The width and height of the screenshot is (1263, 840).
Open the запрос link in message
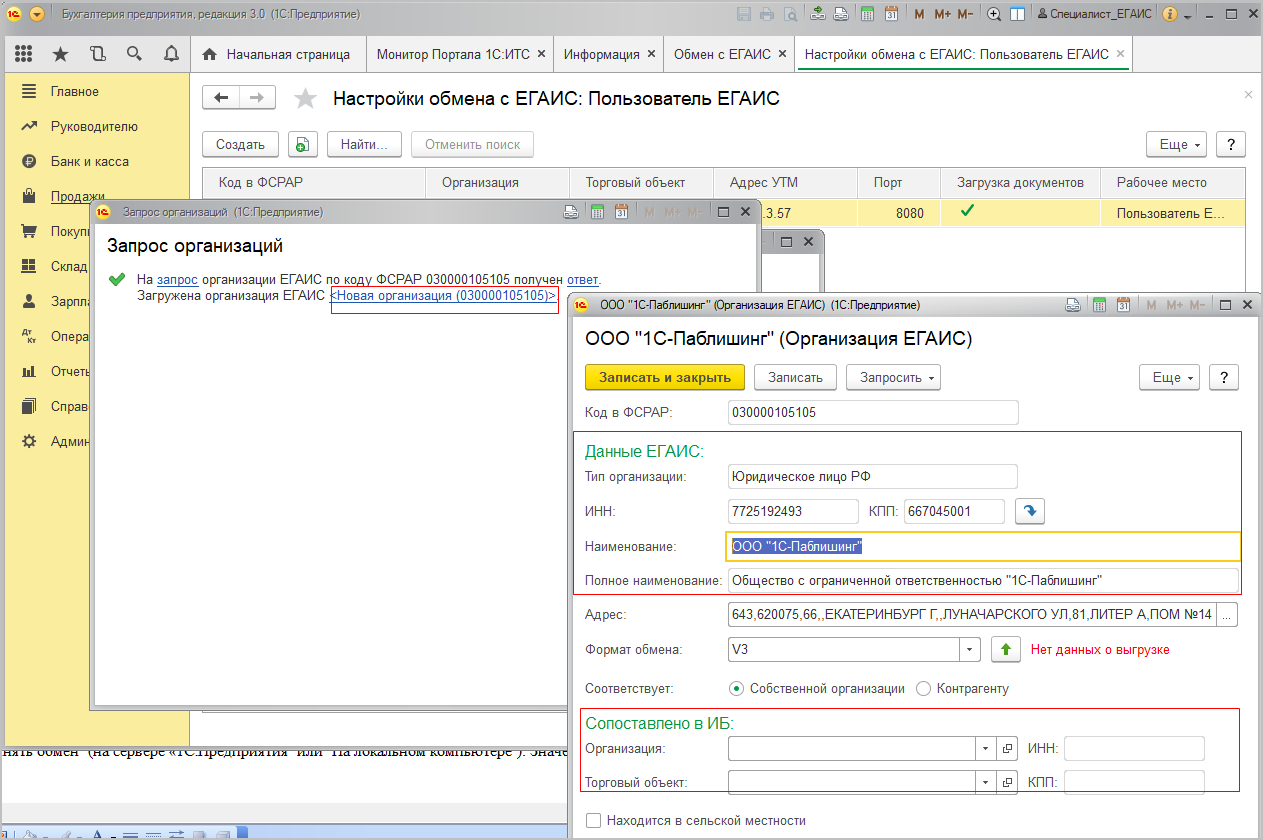coord(177,279)
